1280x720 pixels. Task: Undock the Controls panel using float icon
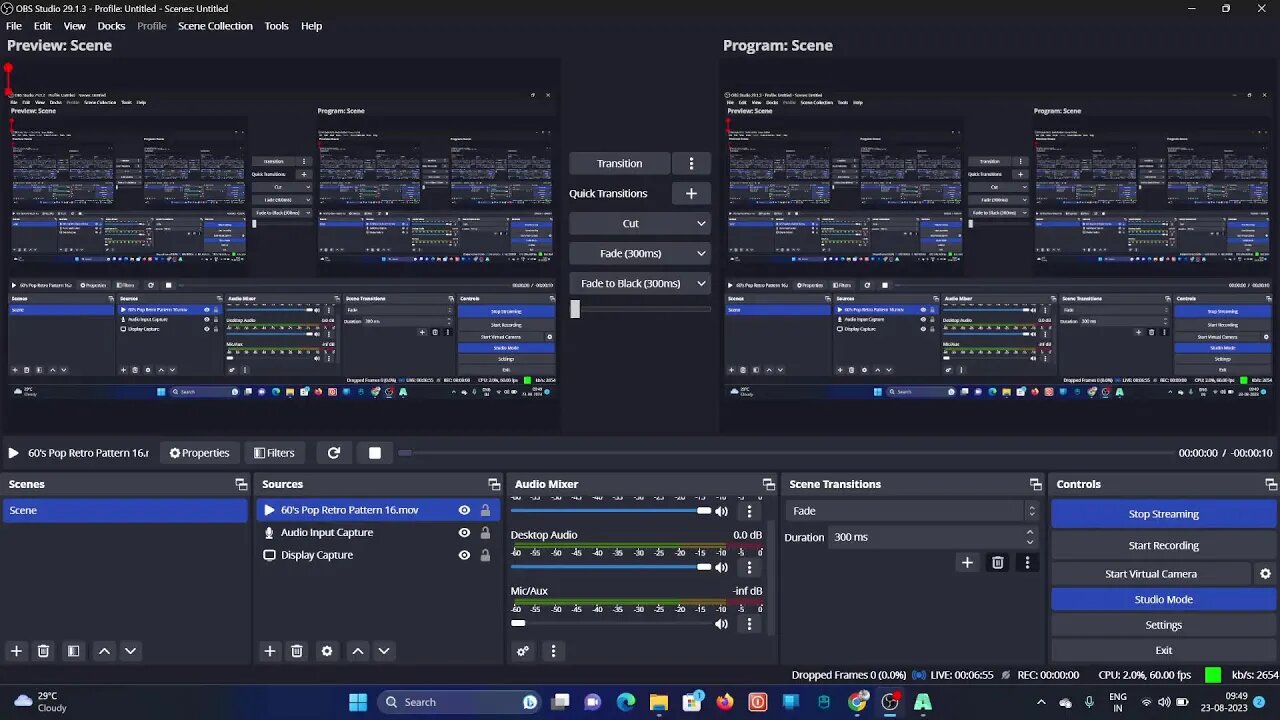pos(1271,484)
